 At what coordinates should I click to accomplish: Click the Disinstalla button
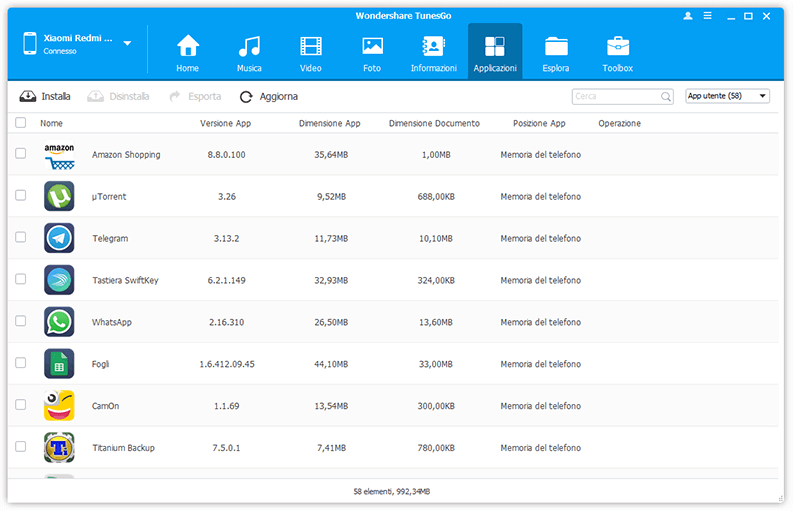118,96
